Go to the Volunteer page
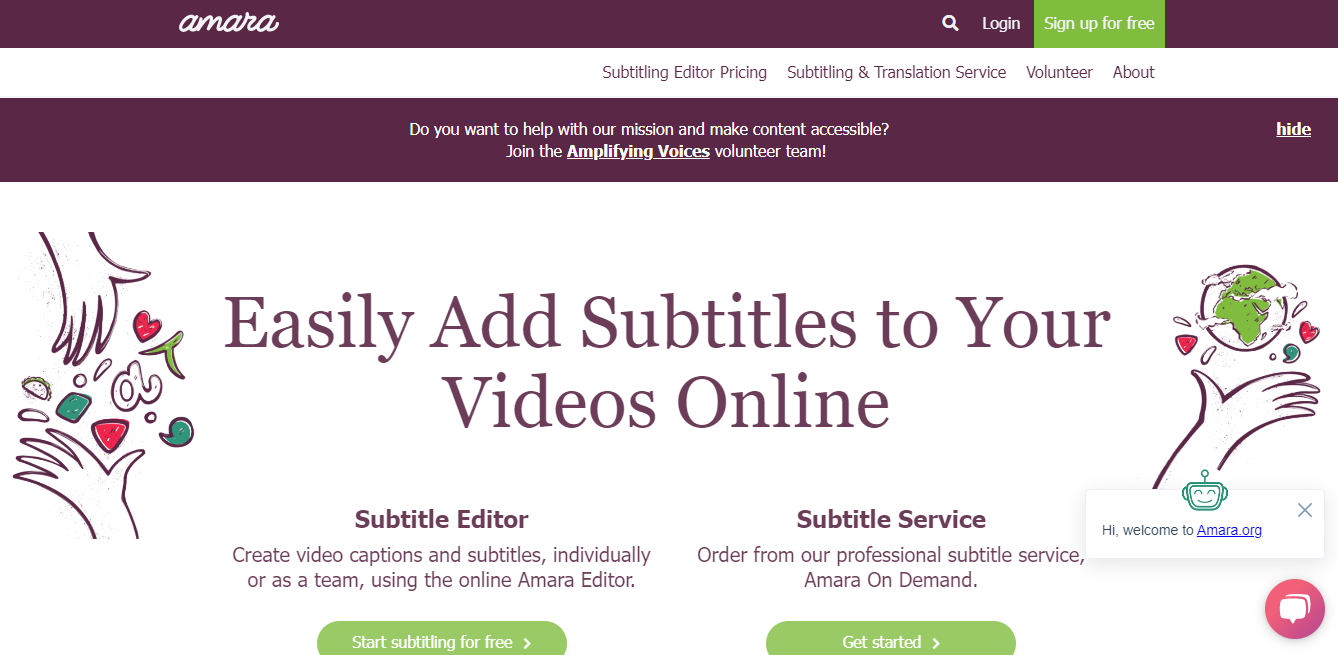This screenshot has width=1338, height=655. (1059, 72)
